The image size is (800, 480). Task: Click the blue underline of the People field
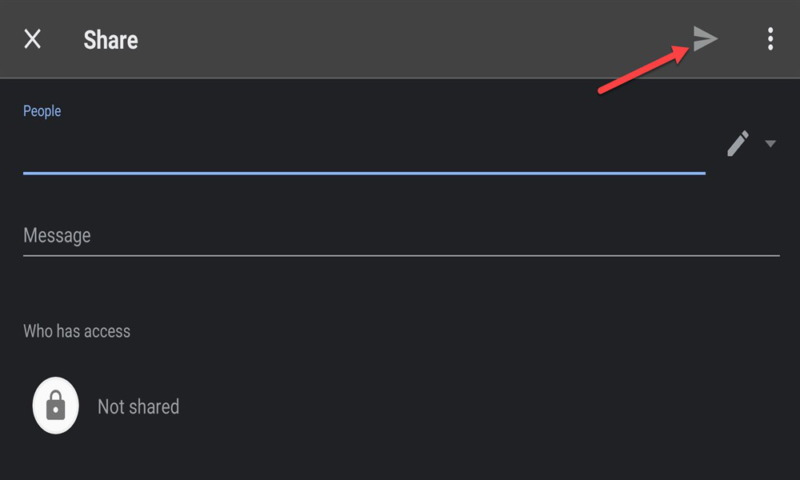pos(363,173)
